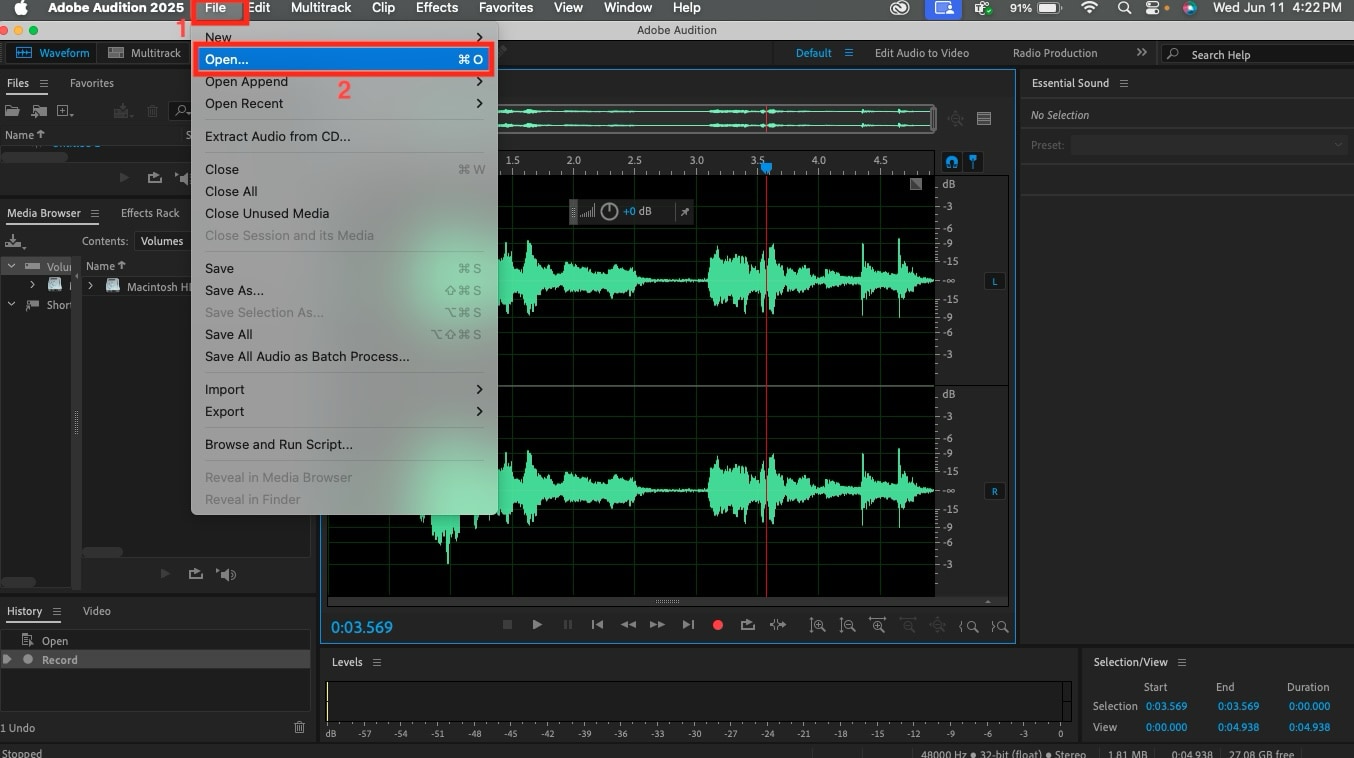Viewport: 1354px width, 758px height.
Task: Click Zoom Out Amplitude icon
Action: coord(847,626)
